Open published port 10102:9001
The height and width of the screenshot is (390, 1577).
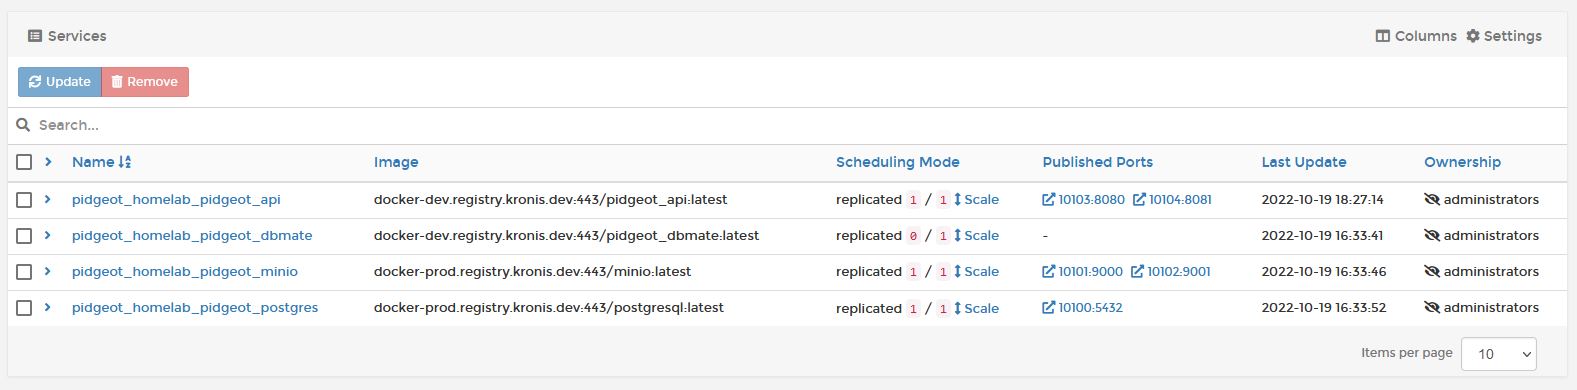1170,272
